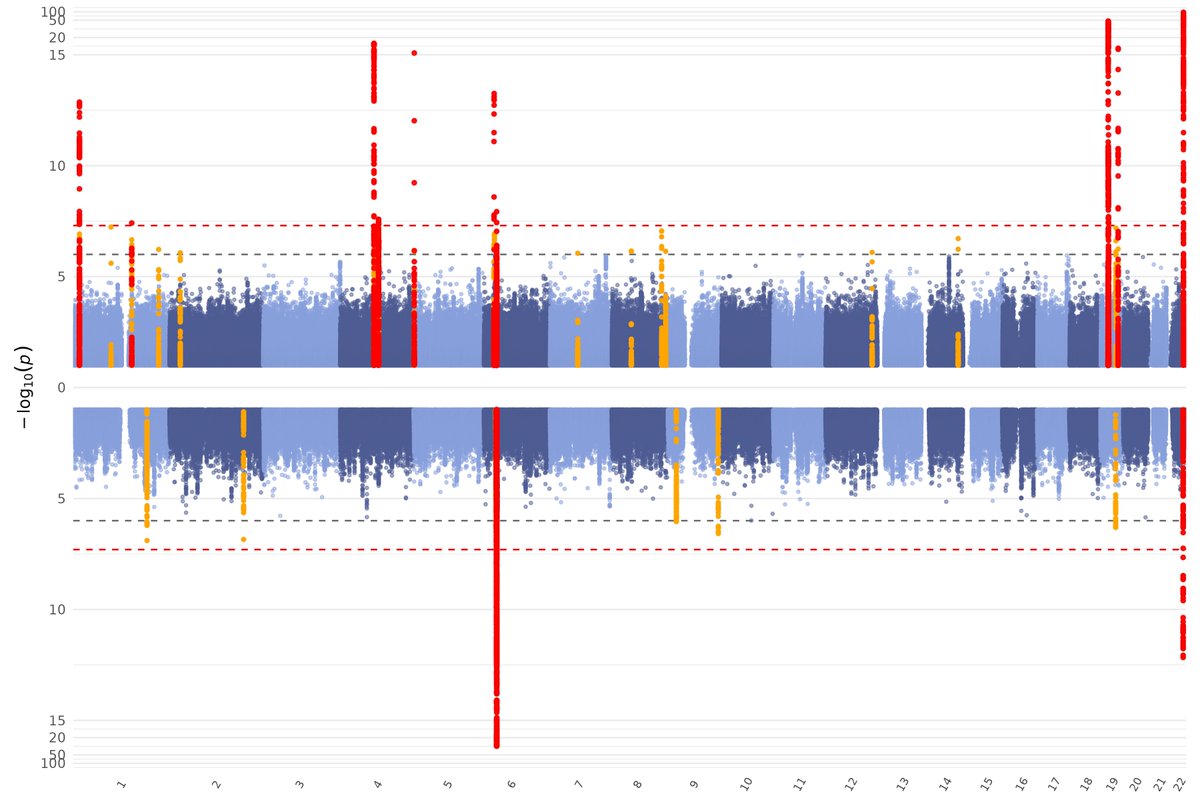Select the chromosome 2 x-axis label
This screenshot has height=800, width=1200.
pyautogui.click(x=216, y=786)
